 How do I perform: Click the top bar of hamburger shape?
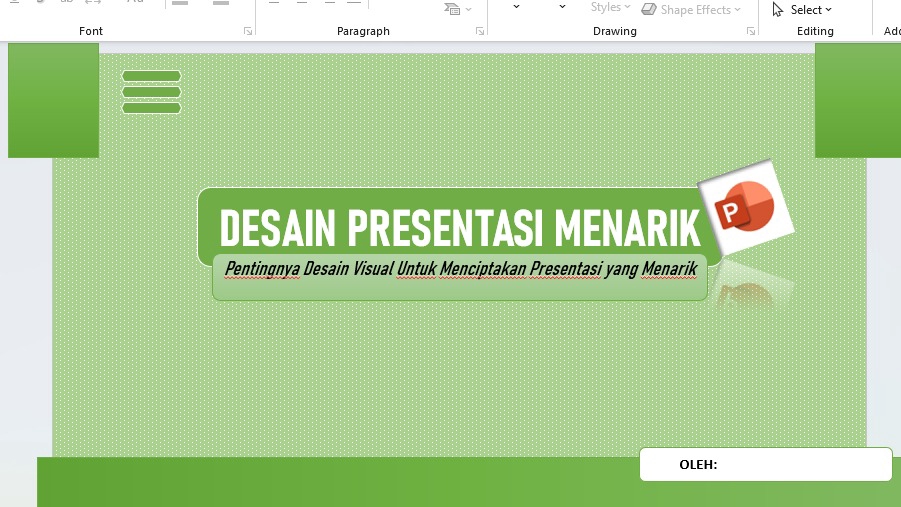[151, 76]
